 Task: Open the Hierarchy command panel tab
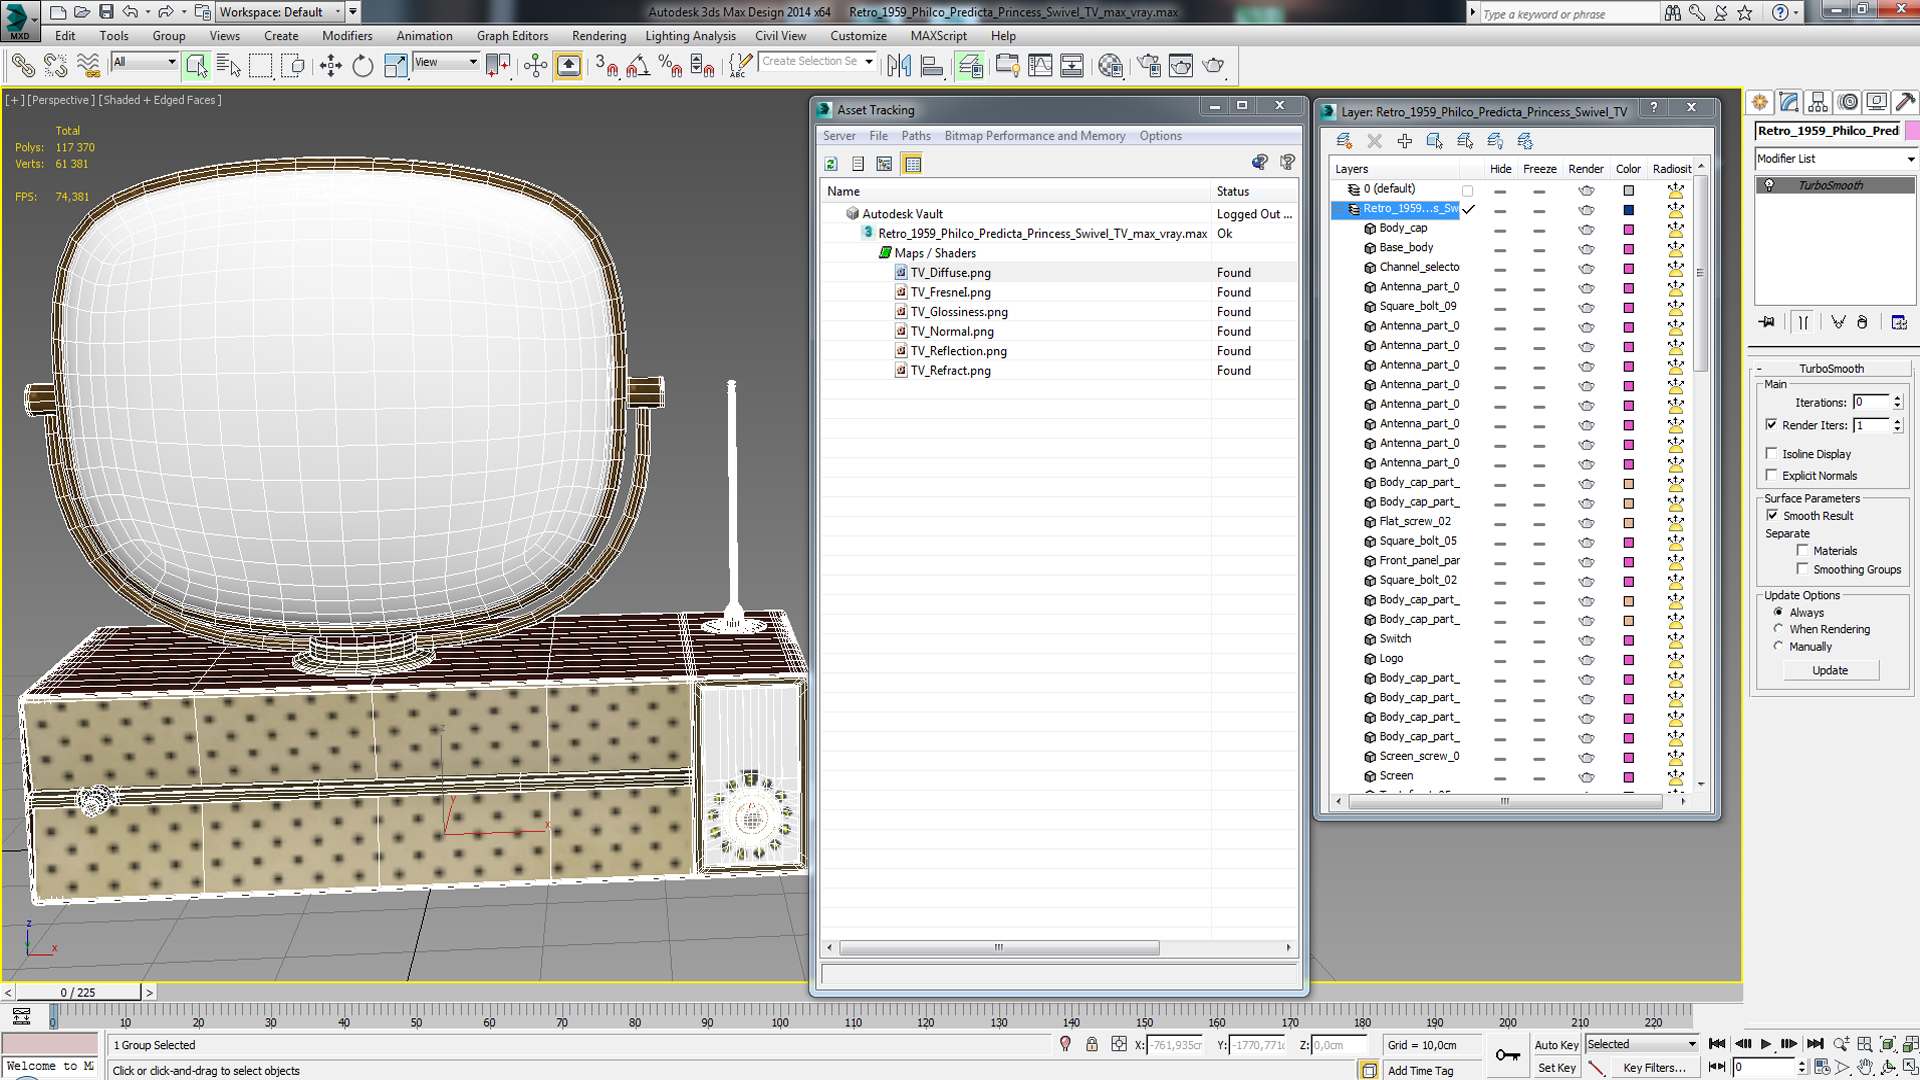click(x=1818, y=102)
